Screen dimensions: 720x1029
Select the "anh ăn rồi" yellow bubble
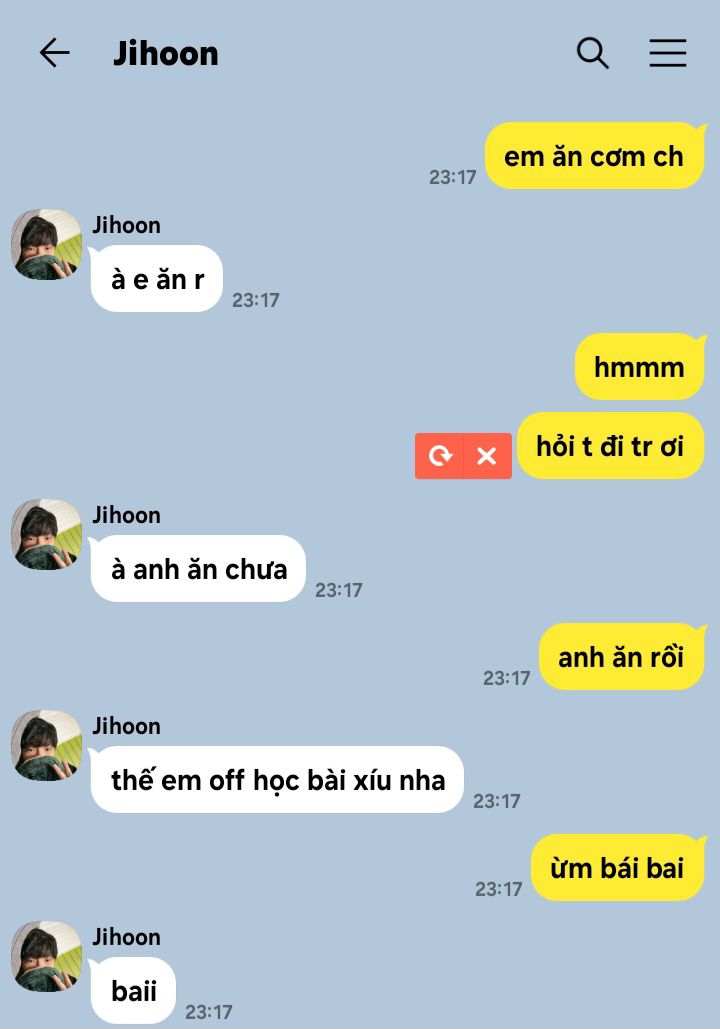click(x=622, y=657)
